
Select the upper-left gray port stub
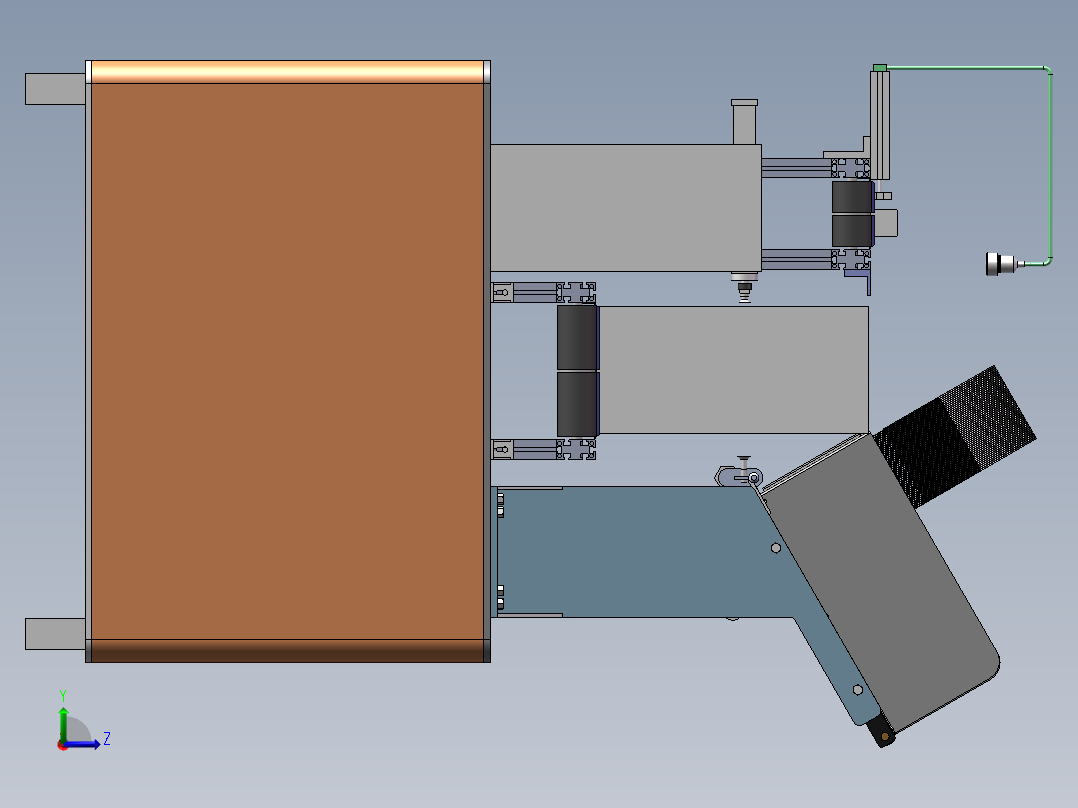pyautogui.click(x=55, y=89)
